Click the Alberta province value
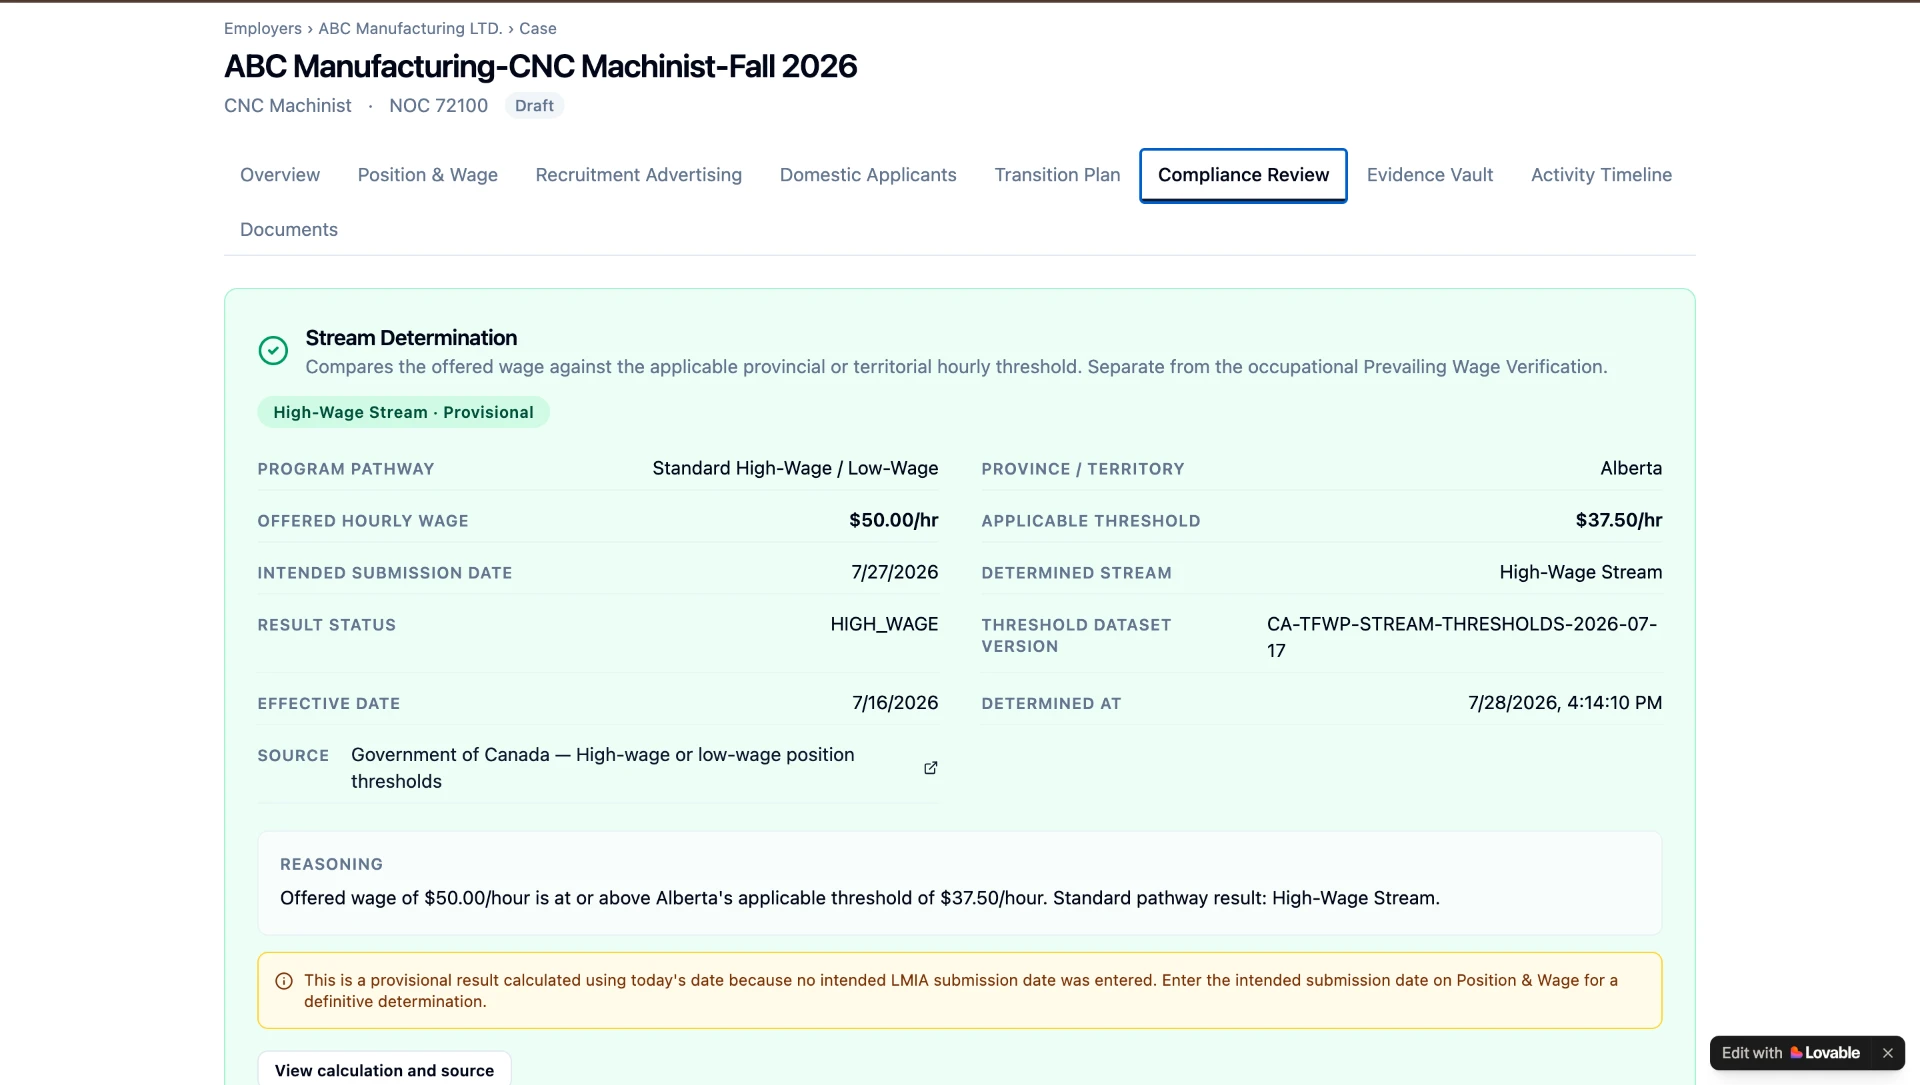The height and width of the screenshot is (1085, 1920). coord(1631,468)
